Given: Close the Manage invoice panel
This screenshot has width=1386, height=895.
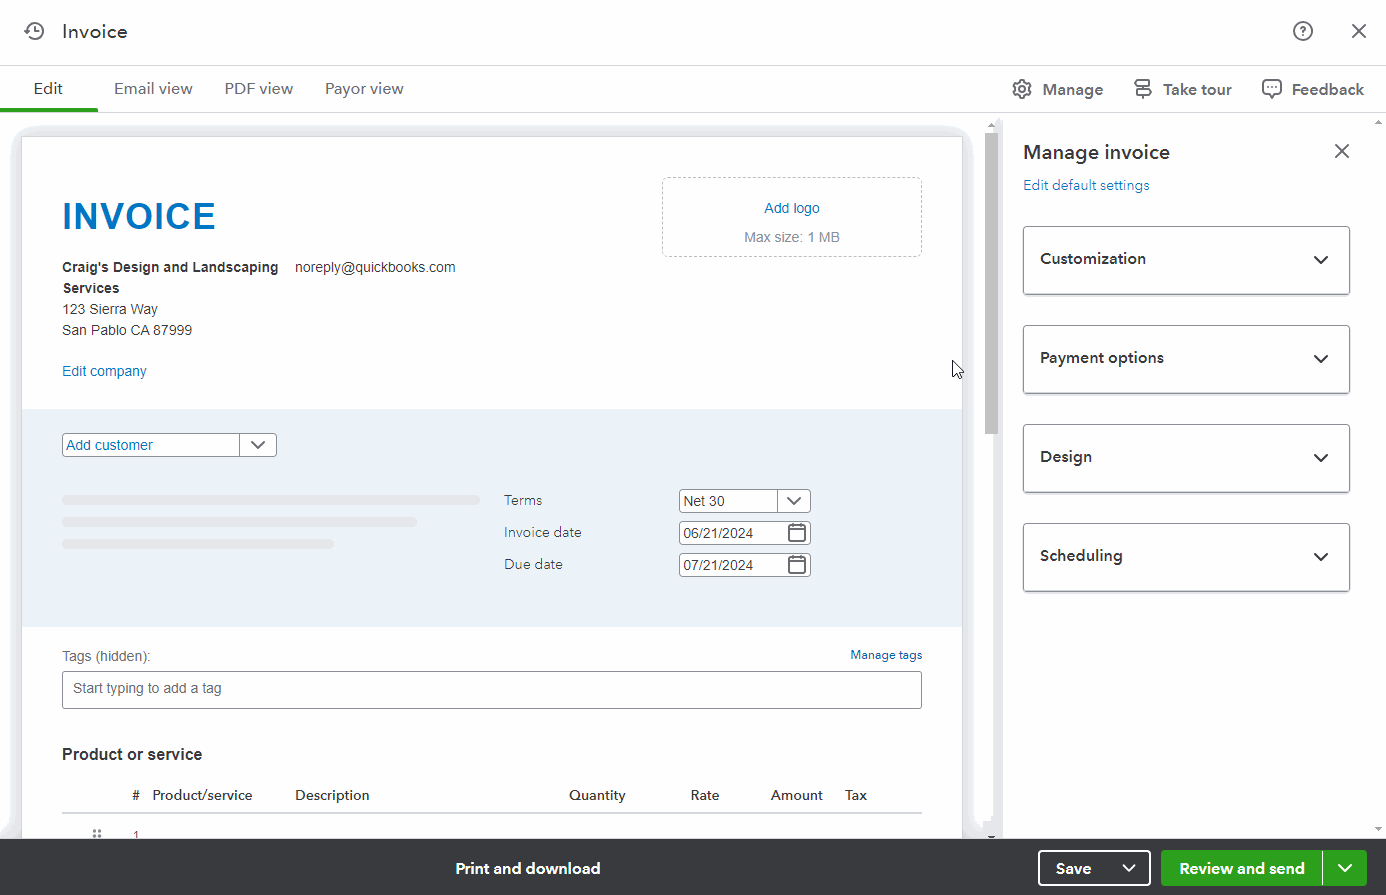Looking at the screenshot, I should coord(1341,151).
